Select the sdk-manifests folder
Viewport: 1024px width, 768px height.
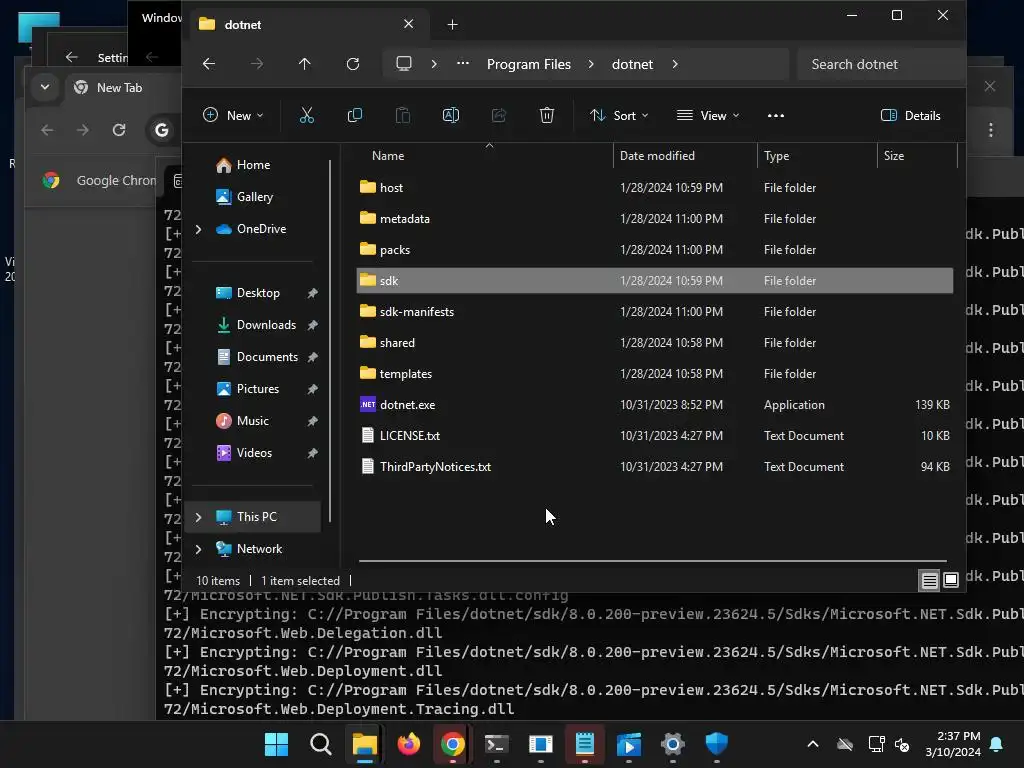[x=654, y=312]
